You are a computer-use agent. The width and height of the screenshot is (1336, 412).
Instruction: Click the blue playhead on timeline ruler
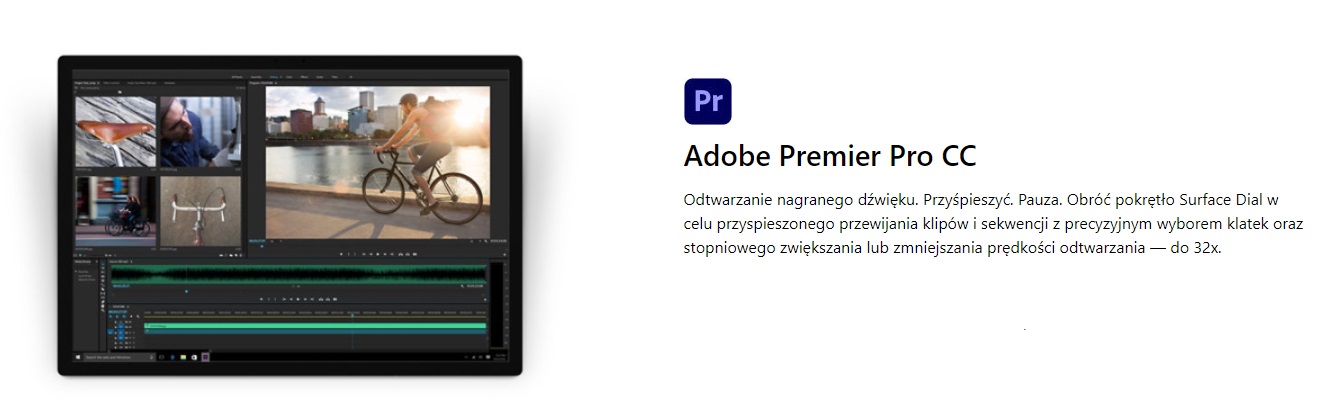point(352,314)
